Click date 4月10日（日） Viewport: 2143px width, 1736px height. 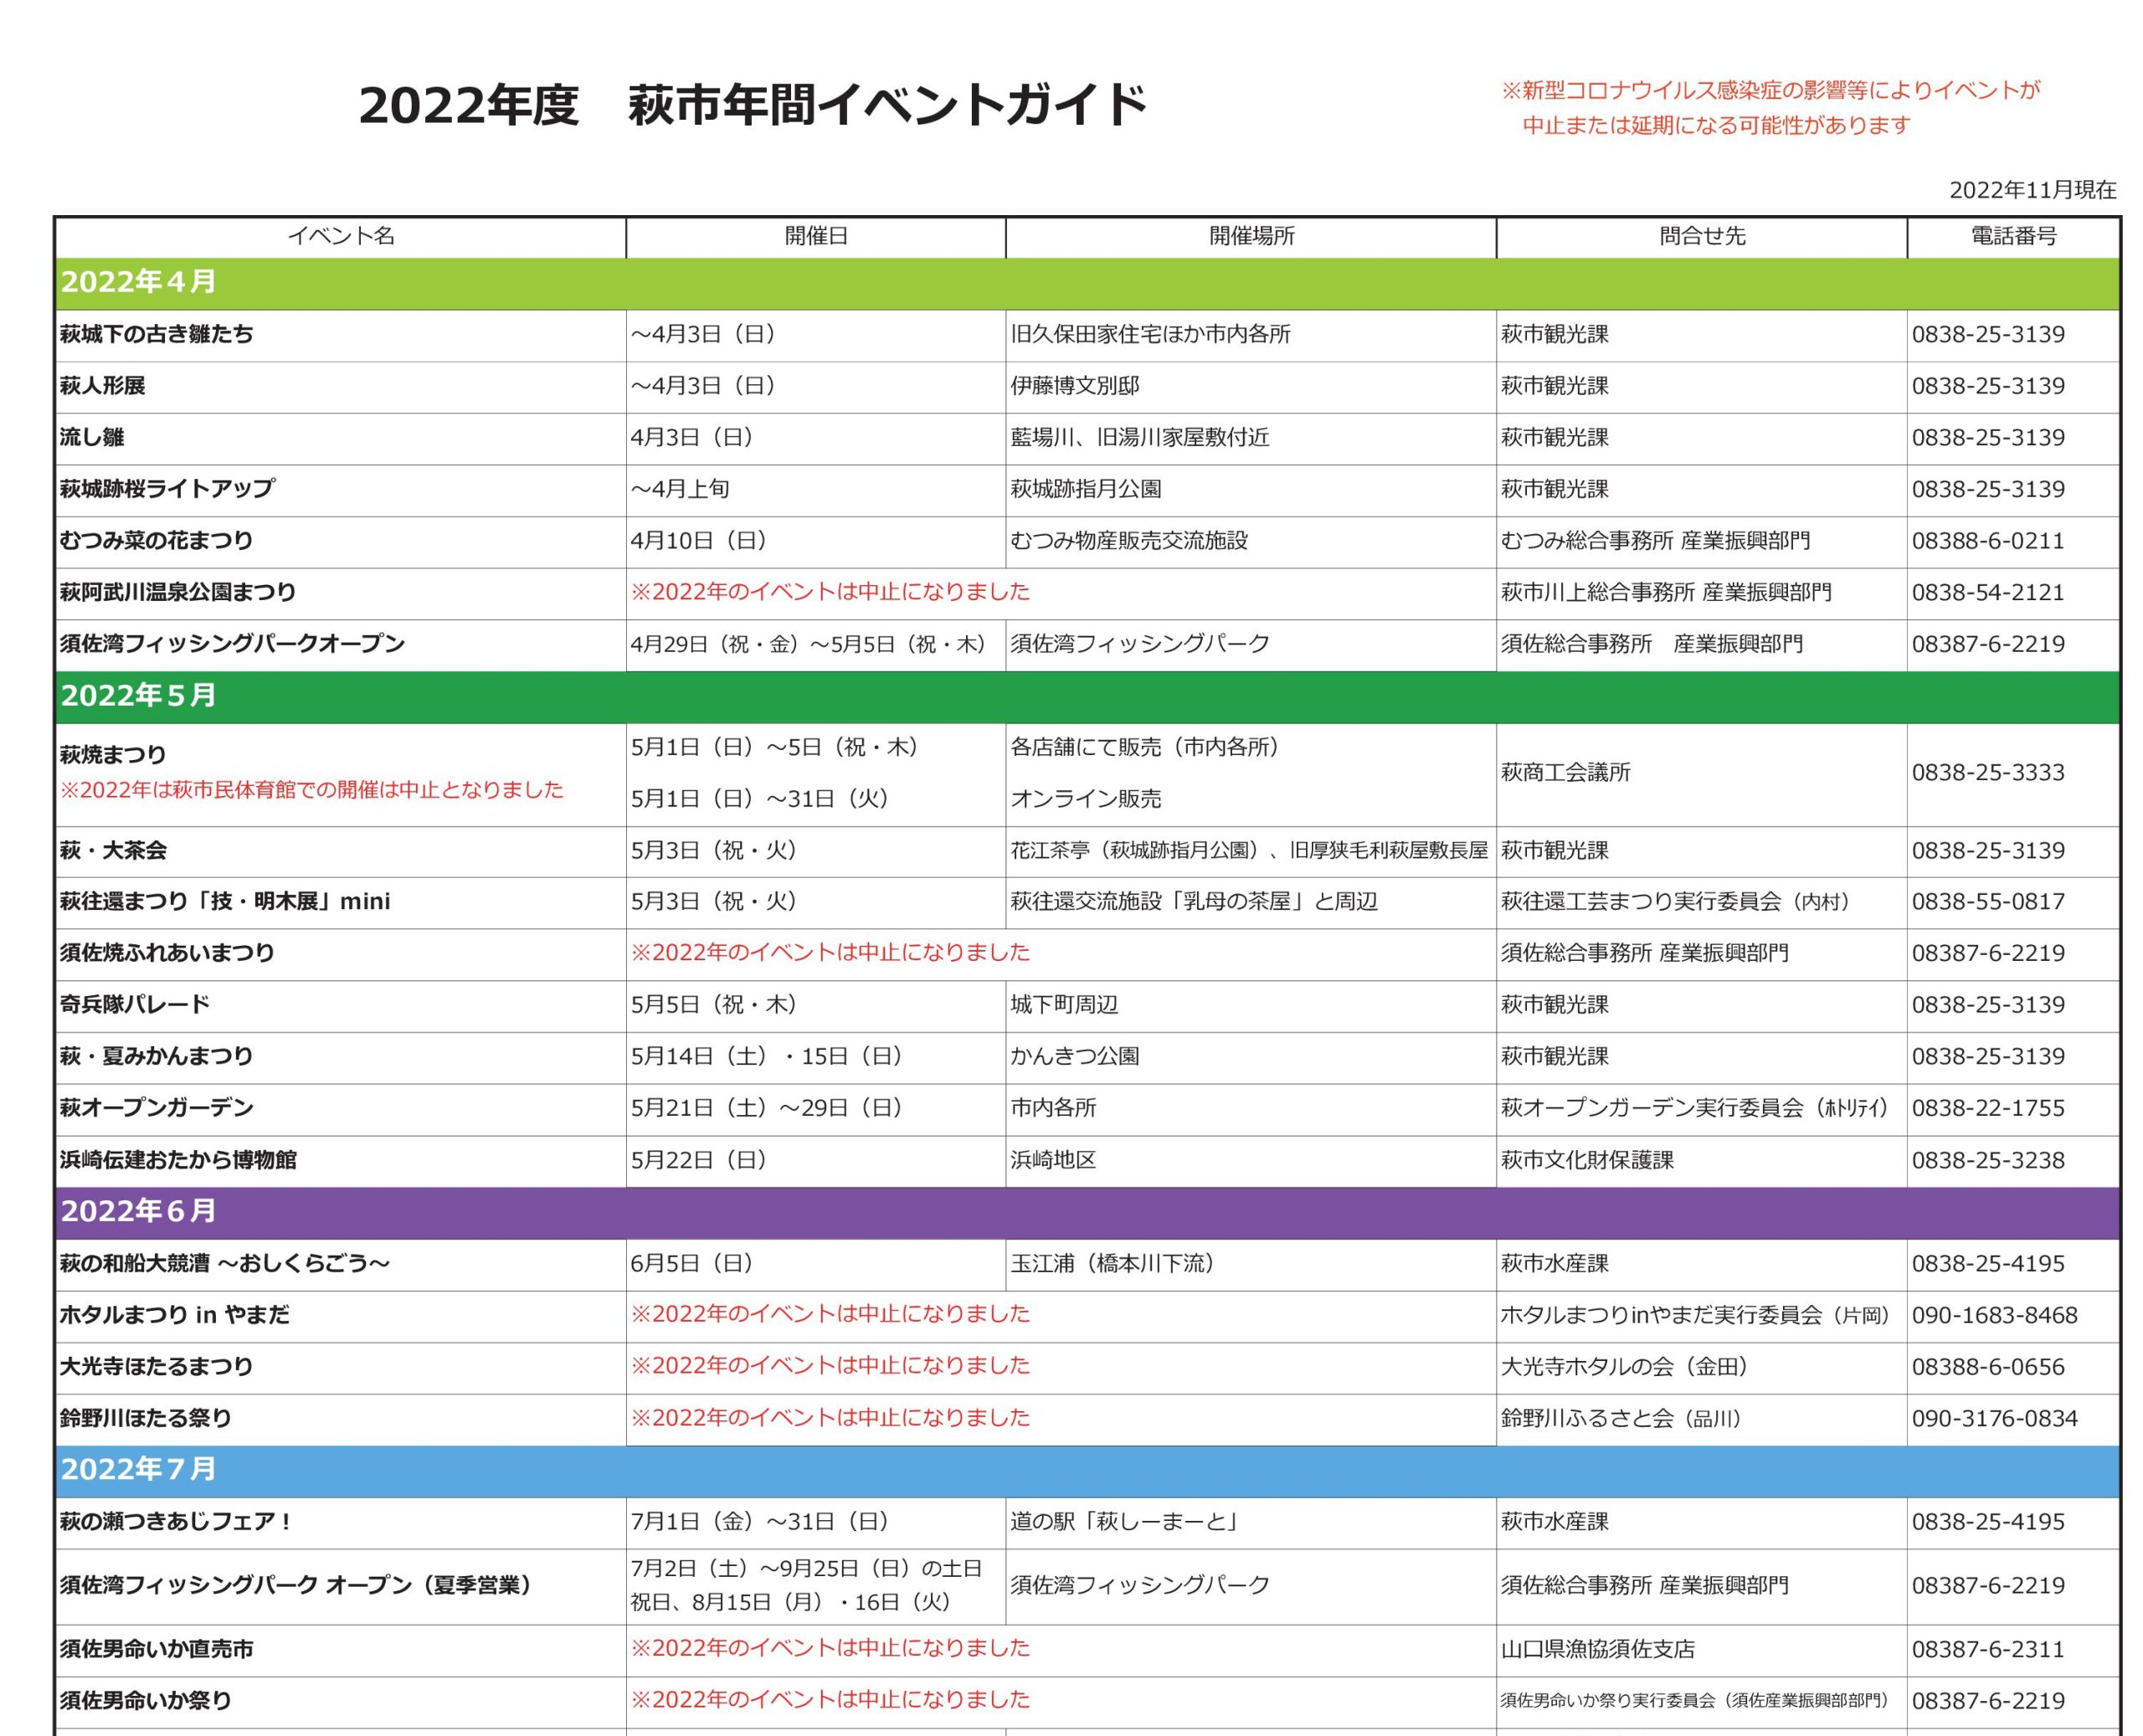pos(700,541)
